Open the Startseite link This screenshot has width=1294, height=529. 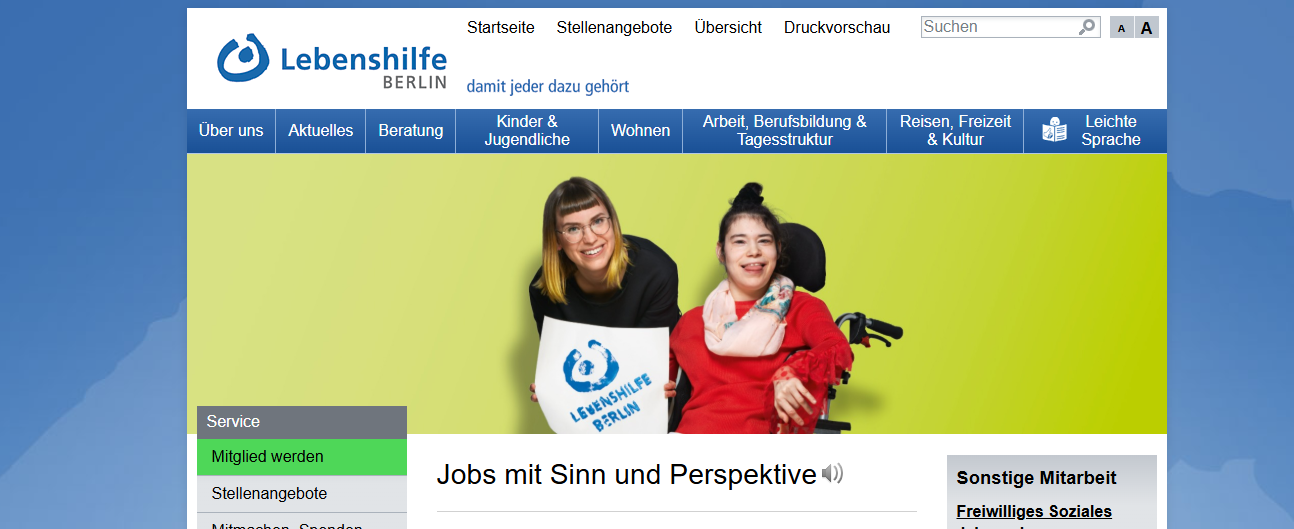(x=500, y=27)
